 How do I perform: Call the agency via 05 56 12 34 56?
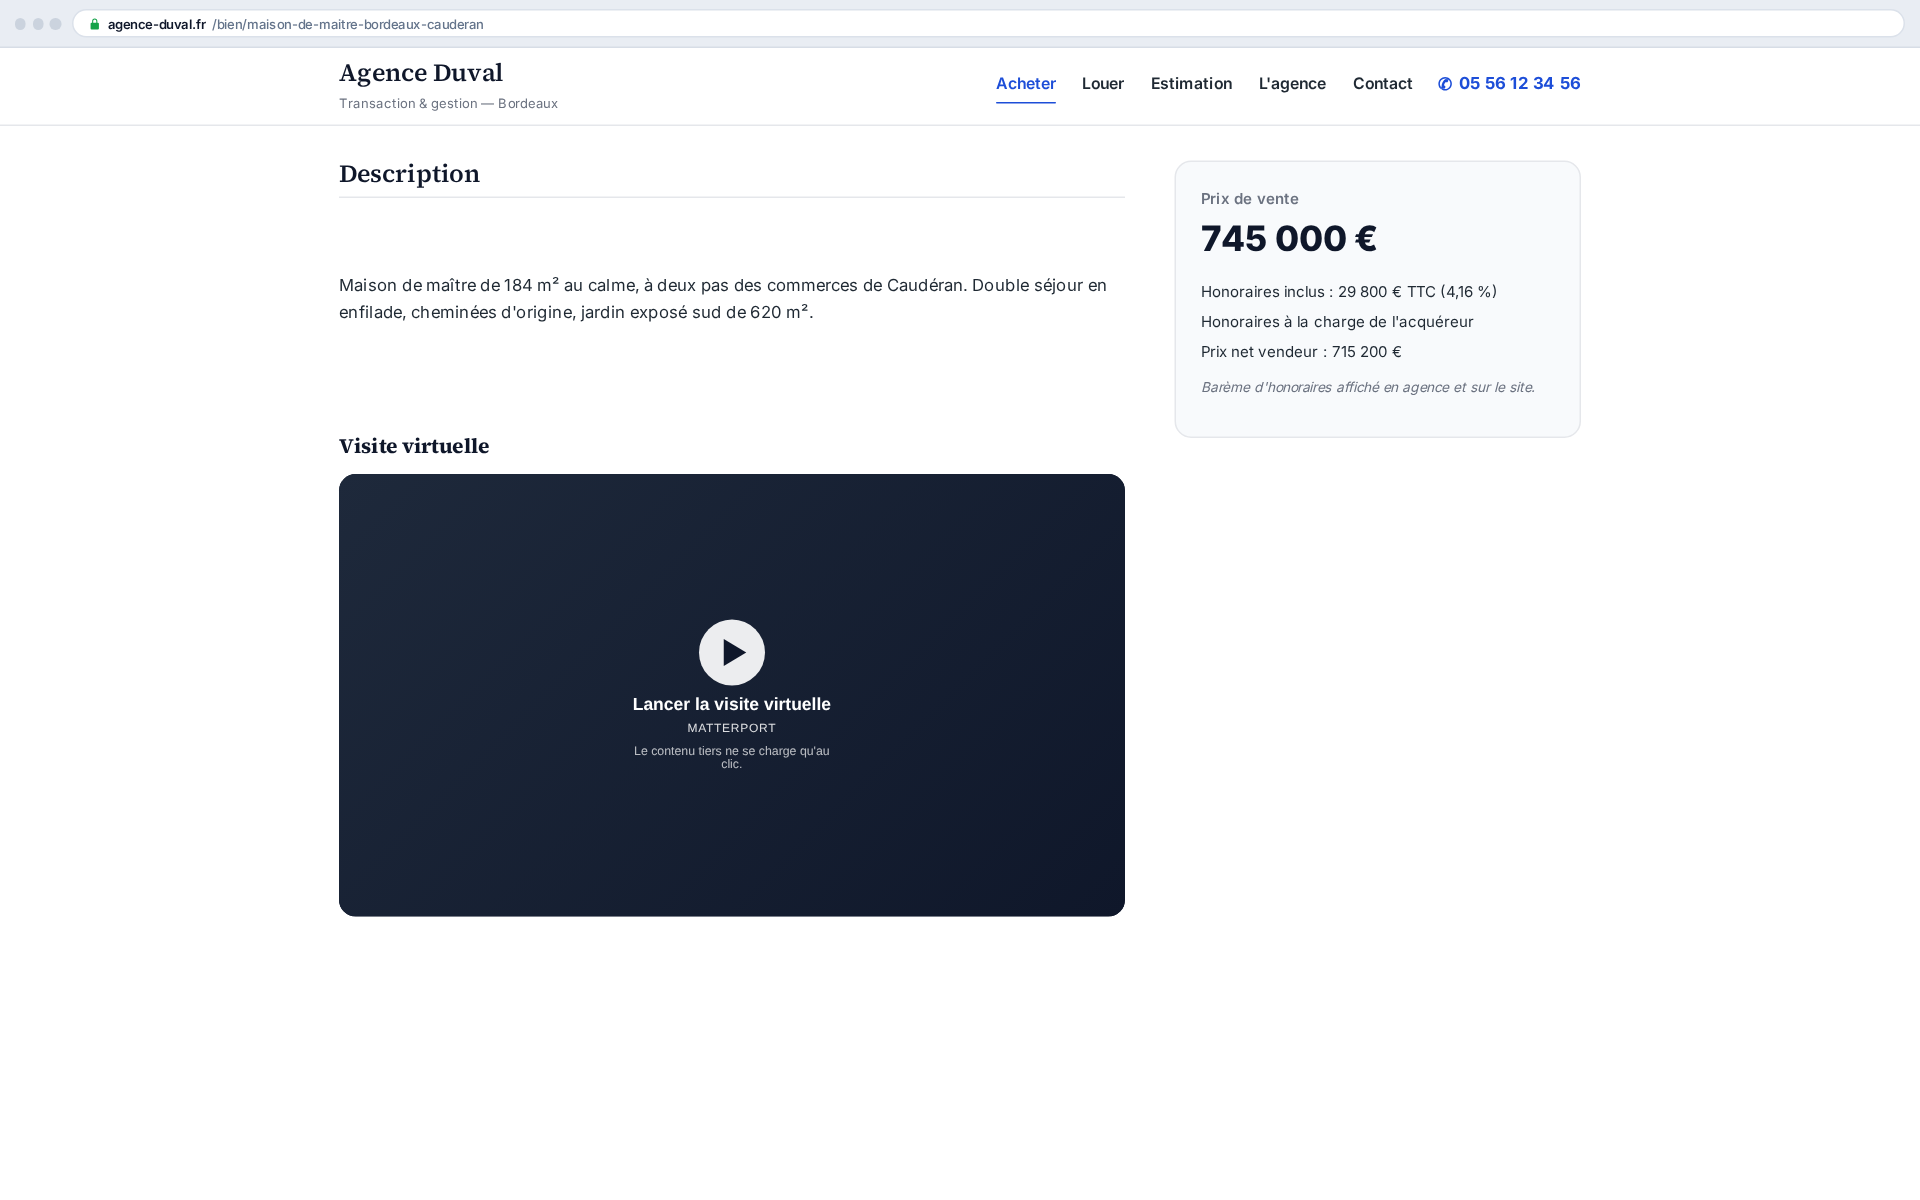click(x=1509, y=84)
